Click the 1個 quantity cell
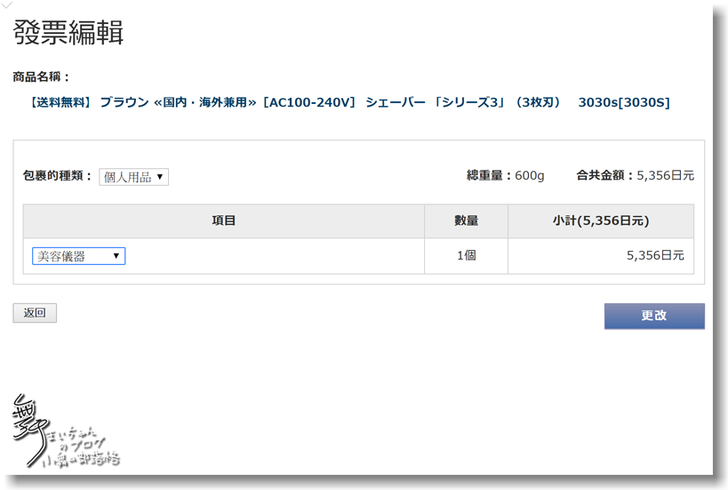This screenshot has height=490, width=728. [x=466, y=256]
